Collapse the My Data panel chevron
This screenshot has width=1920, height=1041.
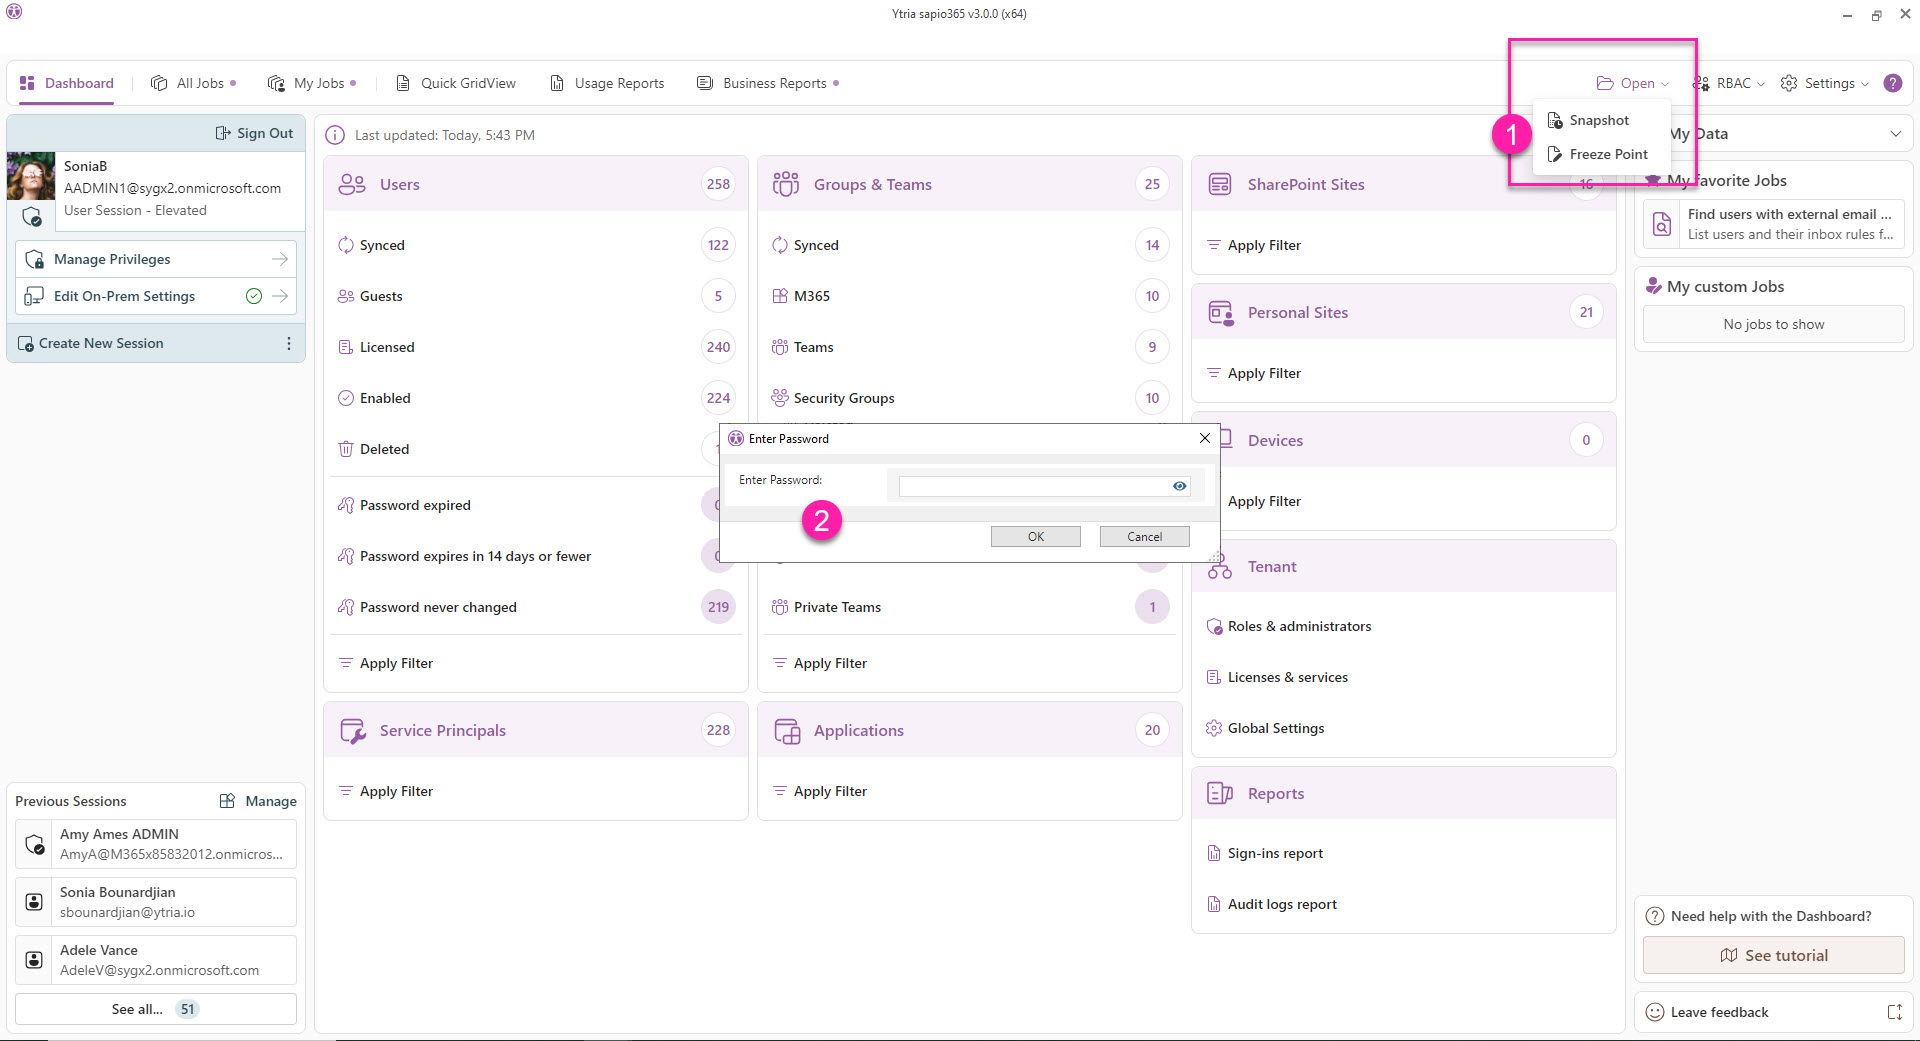(1895, 134)
